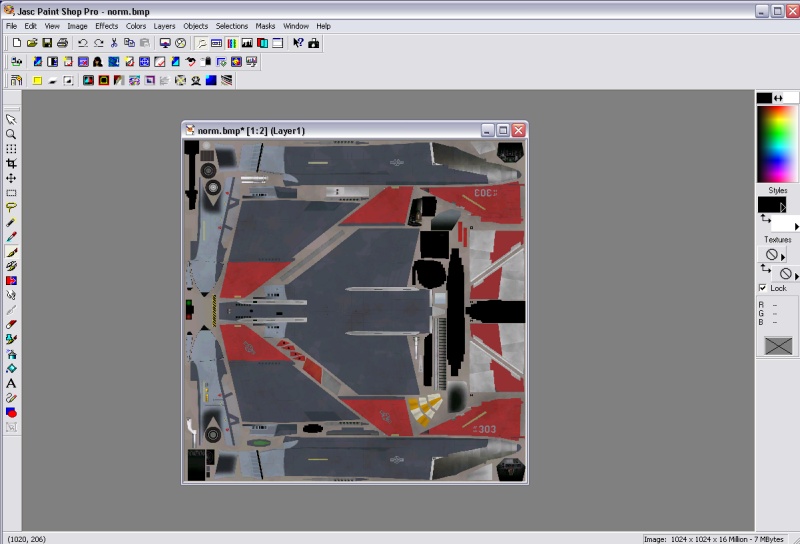Toggle the Tool Options palette button
Viewport: 800px width, 544px height.
216,43
